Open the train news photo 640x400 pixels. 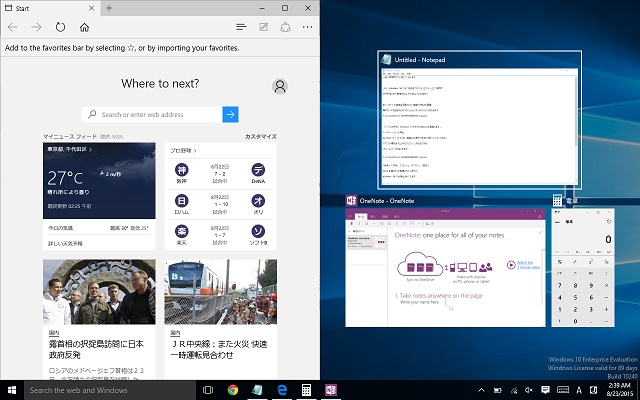coord(220,292)
